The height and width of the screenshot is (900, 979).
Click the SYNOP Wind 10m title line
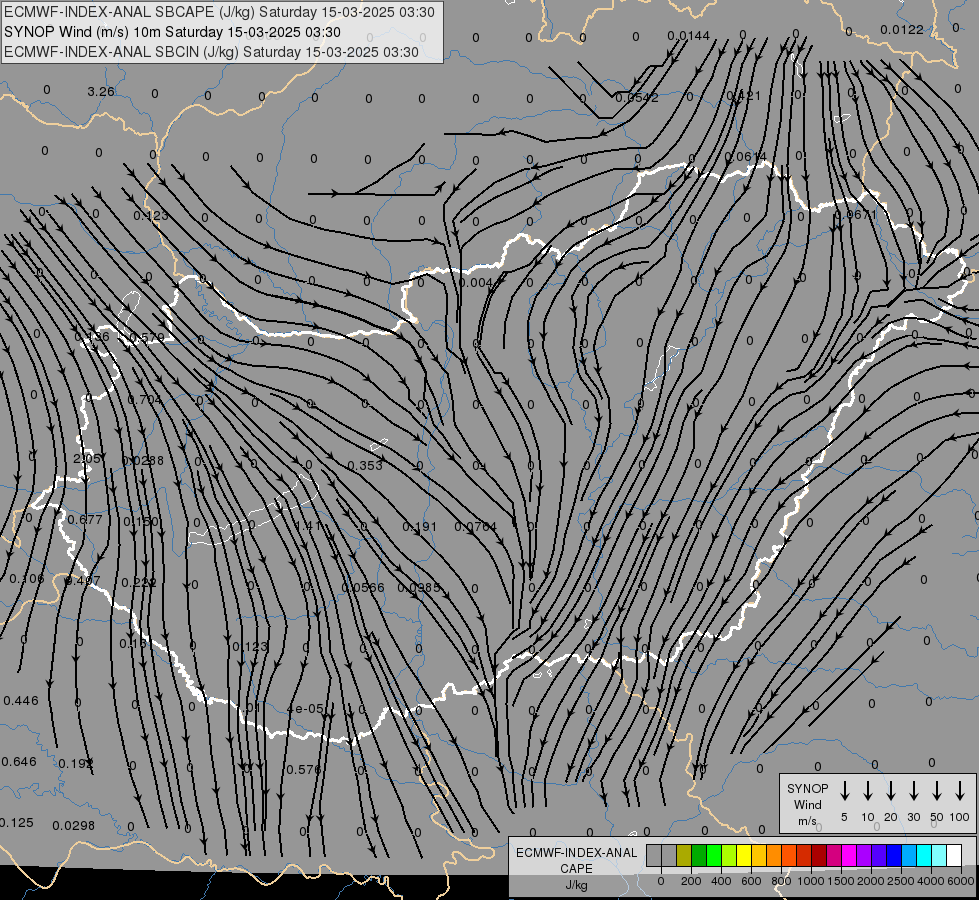click(172, 32)
